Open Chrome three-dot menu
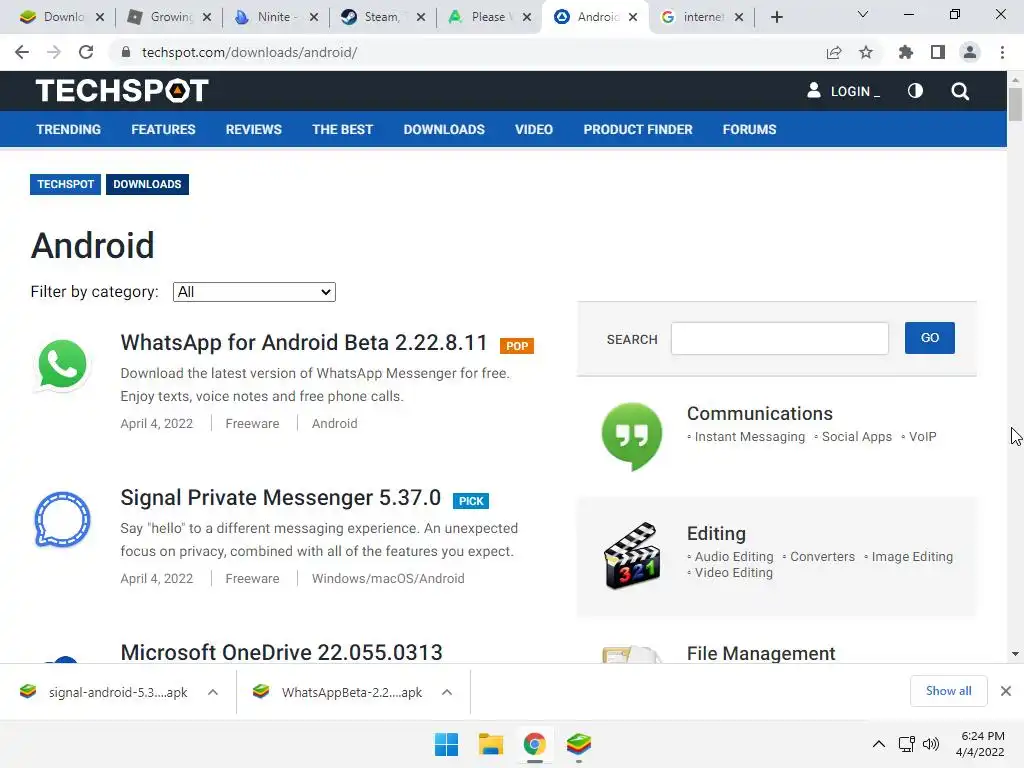The width and height of the screenshot is (1024, 768). click(x=1002, y=52)
